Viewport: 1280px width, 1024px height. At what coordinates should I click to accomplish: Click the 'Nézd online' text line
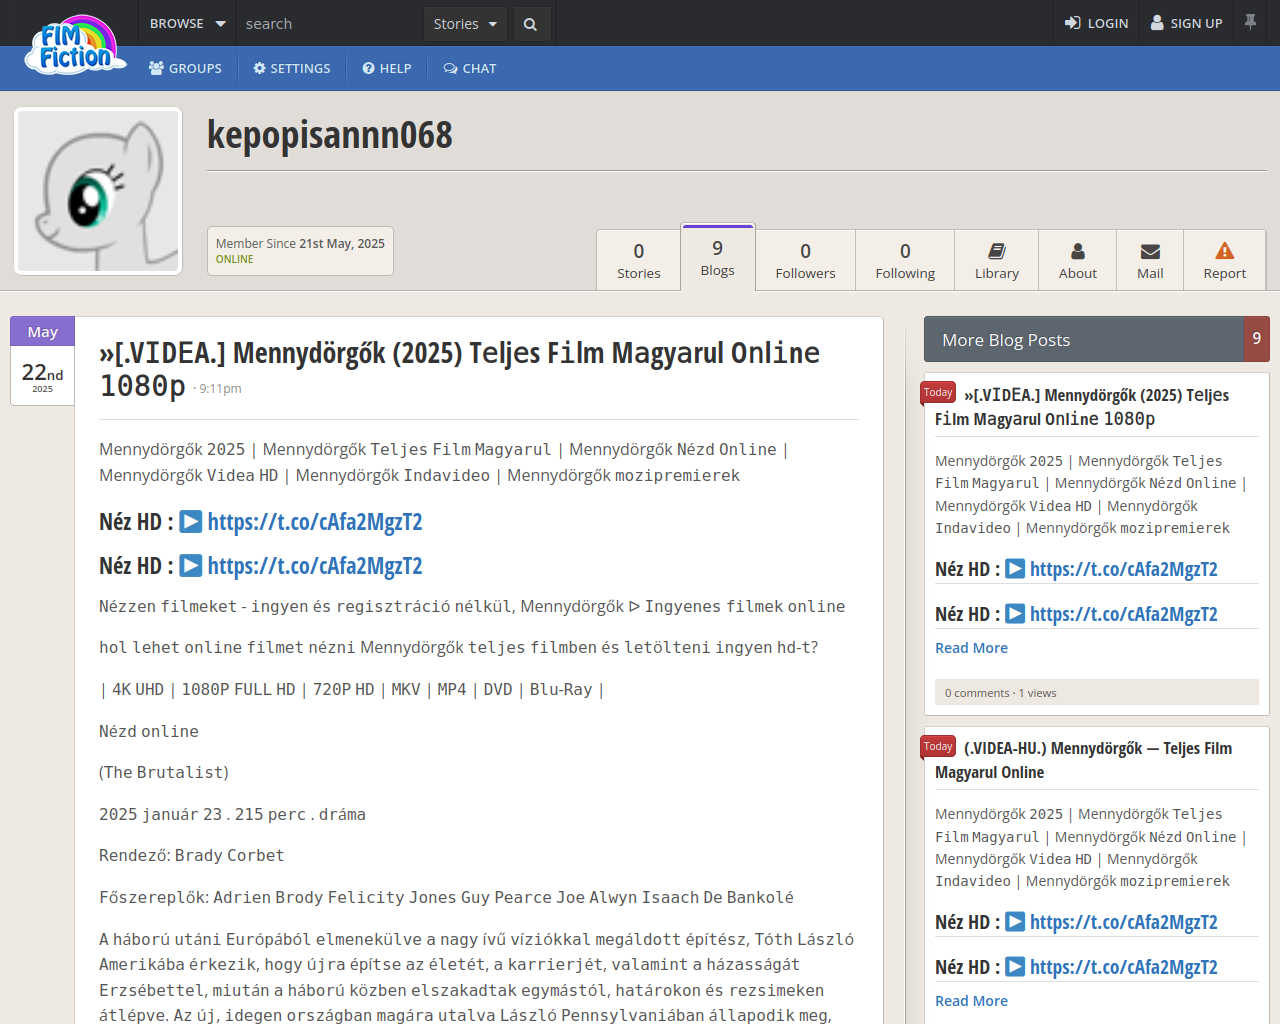[149, 732]
